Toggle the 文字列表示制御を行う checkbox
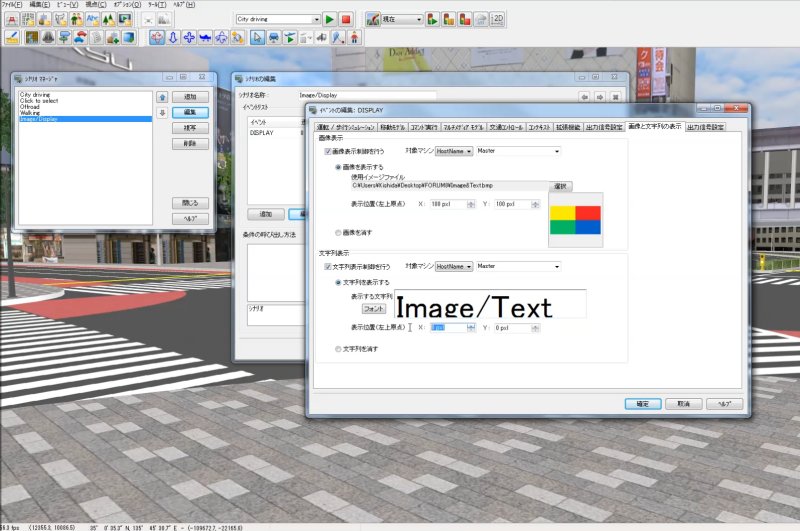The height and width of the screenshot is (531, 800). pyautogui.click(x=328, y=266)
